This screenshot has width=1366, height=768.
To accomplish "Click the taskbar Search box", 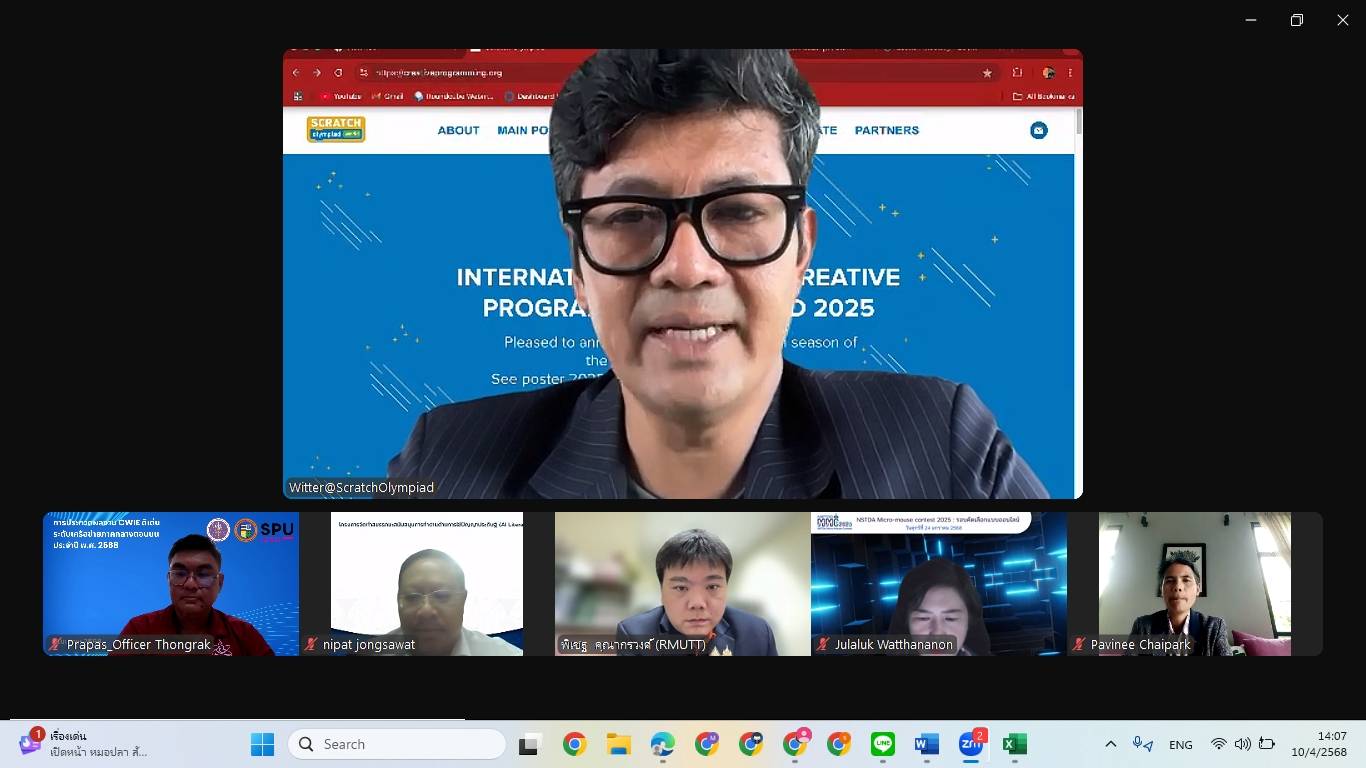I will [397, 744].
